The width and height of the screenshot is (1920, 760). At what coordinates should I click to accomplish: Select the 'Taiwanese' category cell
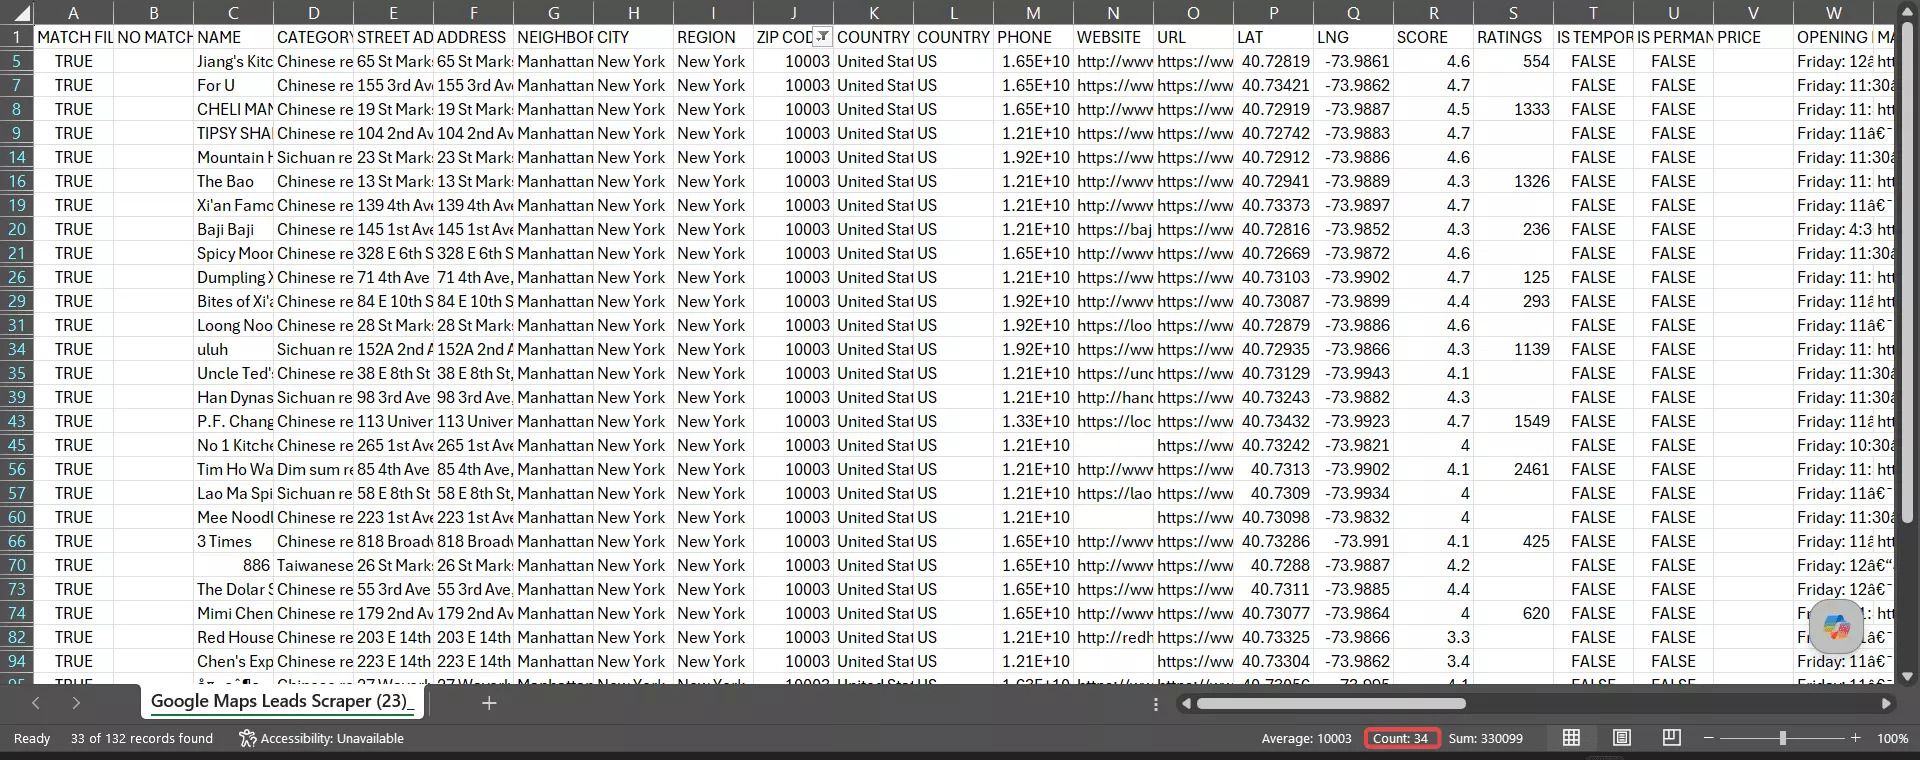click(x=313, y=565)
